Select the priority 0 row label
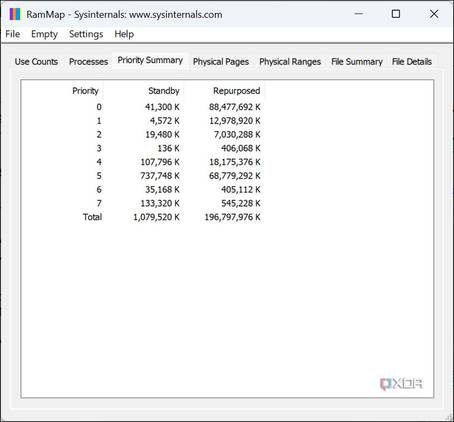This screenshot has height=422, width=454. (99, 107)
